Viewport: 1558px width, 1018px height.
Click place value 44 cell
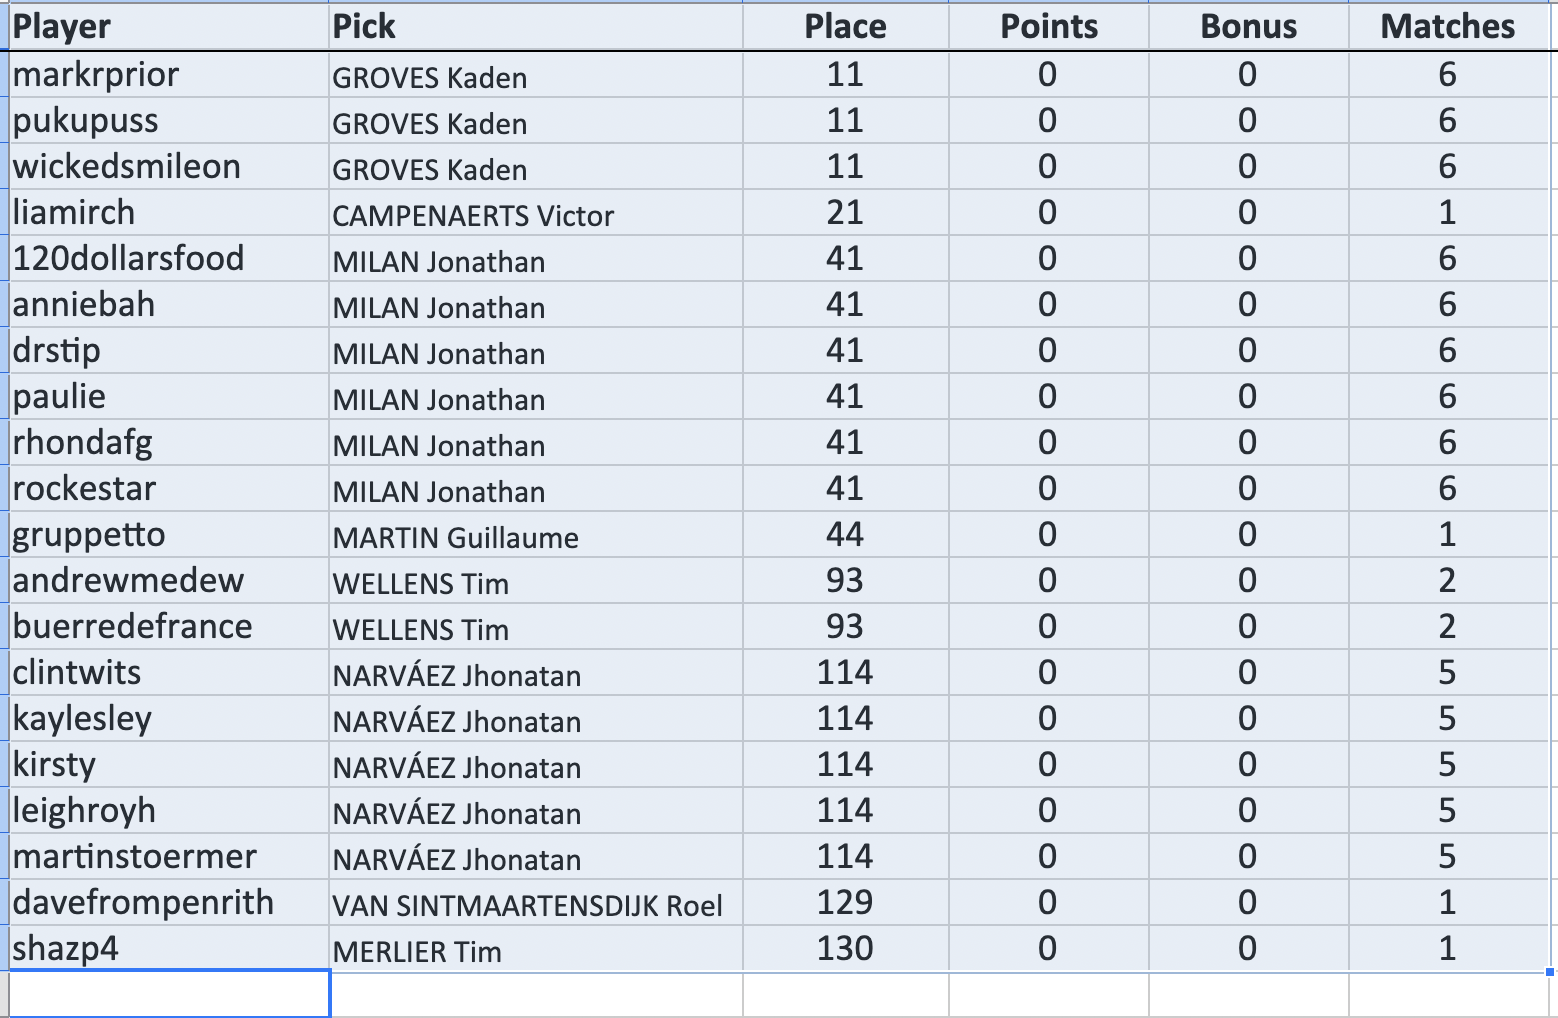coord(845,535)
